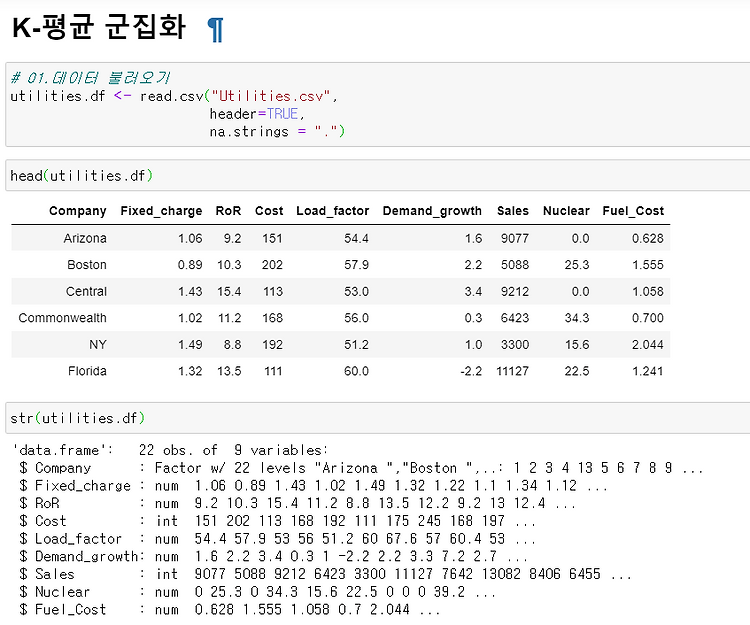The image size is (750, 625).
Task: Click Arizona's Sales value 9077
Action: [515, 238]
